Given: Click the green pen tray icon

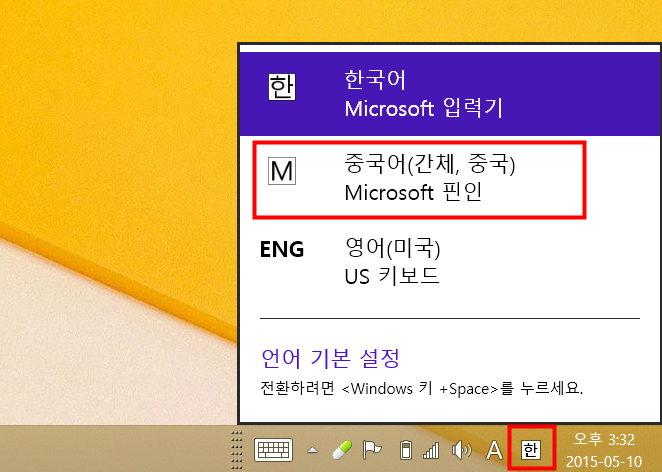Looking at the screenshot, I should pos(342,450).
